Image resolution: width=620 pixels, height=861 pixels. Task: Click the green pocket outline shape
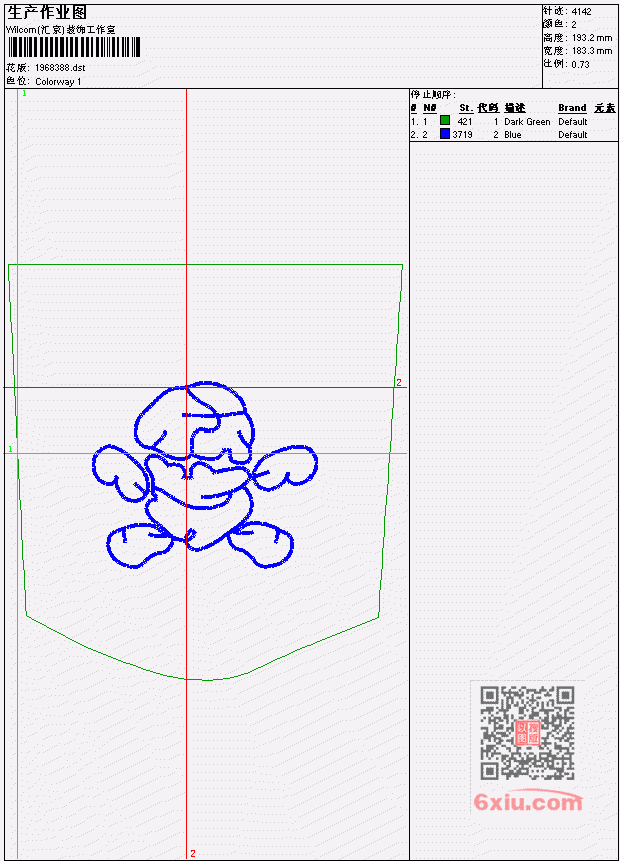click(x=205, y=472)
